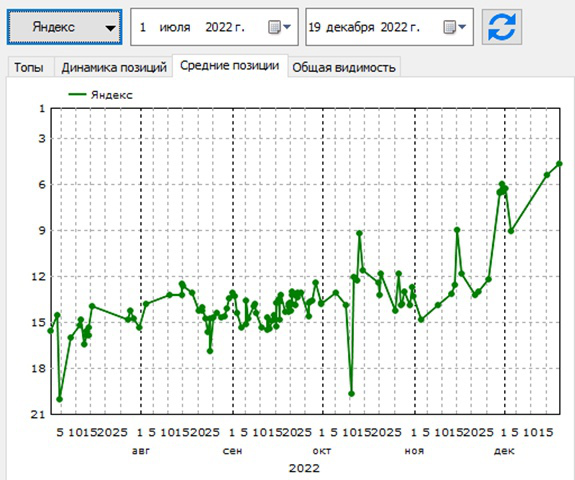This screenshot has width=575, height=480.
Task: Click the окт month label on the axis
Action: 322,451
